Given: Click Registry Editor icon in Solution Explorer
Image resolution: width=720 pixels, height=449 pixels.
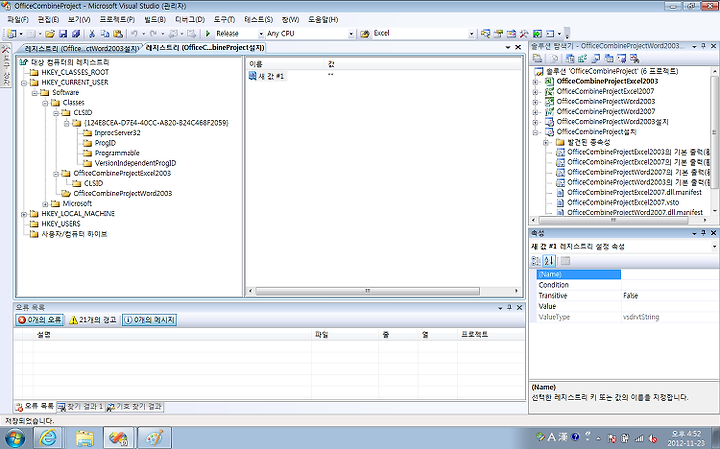Looking at the screenshot, I should point(583,58).
